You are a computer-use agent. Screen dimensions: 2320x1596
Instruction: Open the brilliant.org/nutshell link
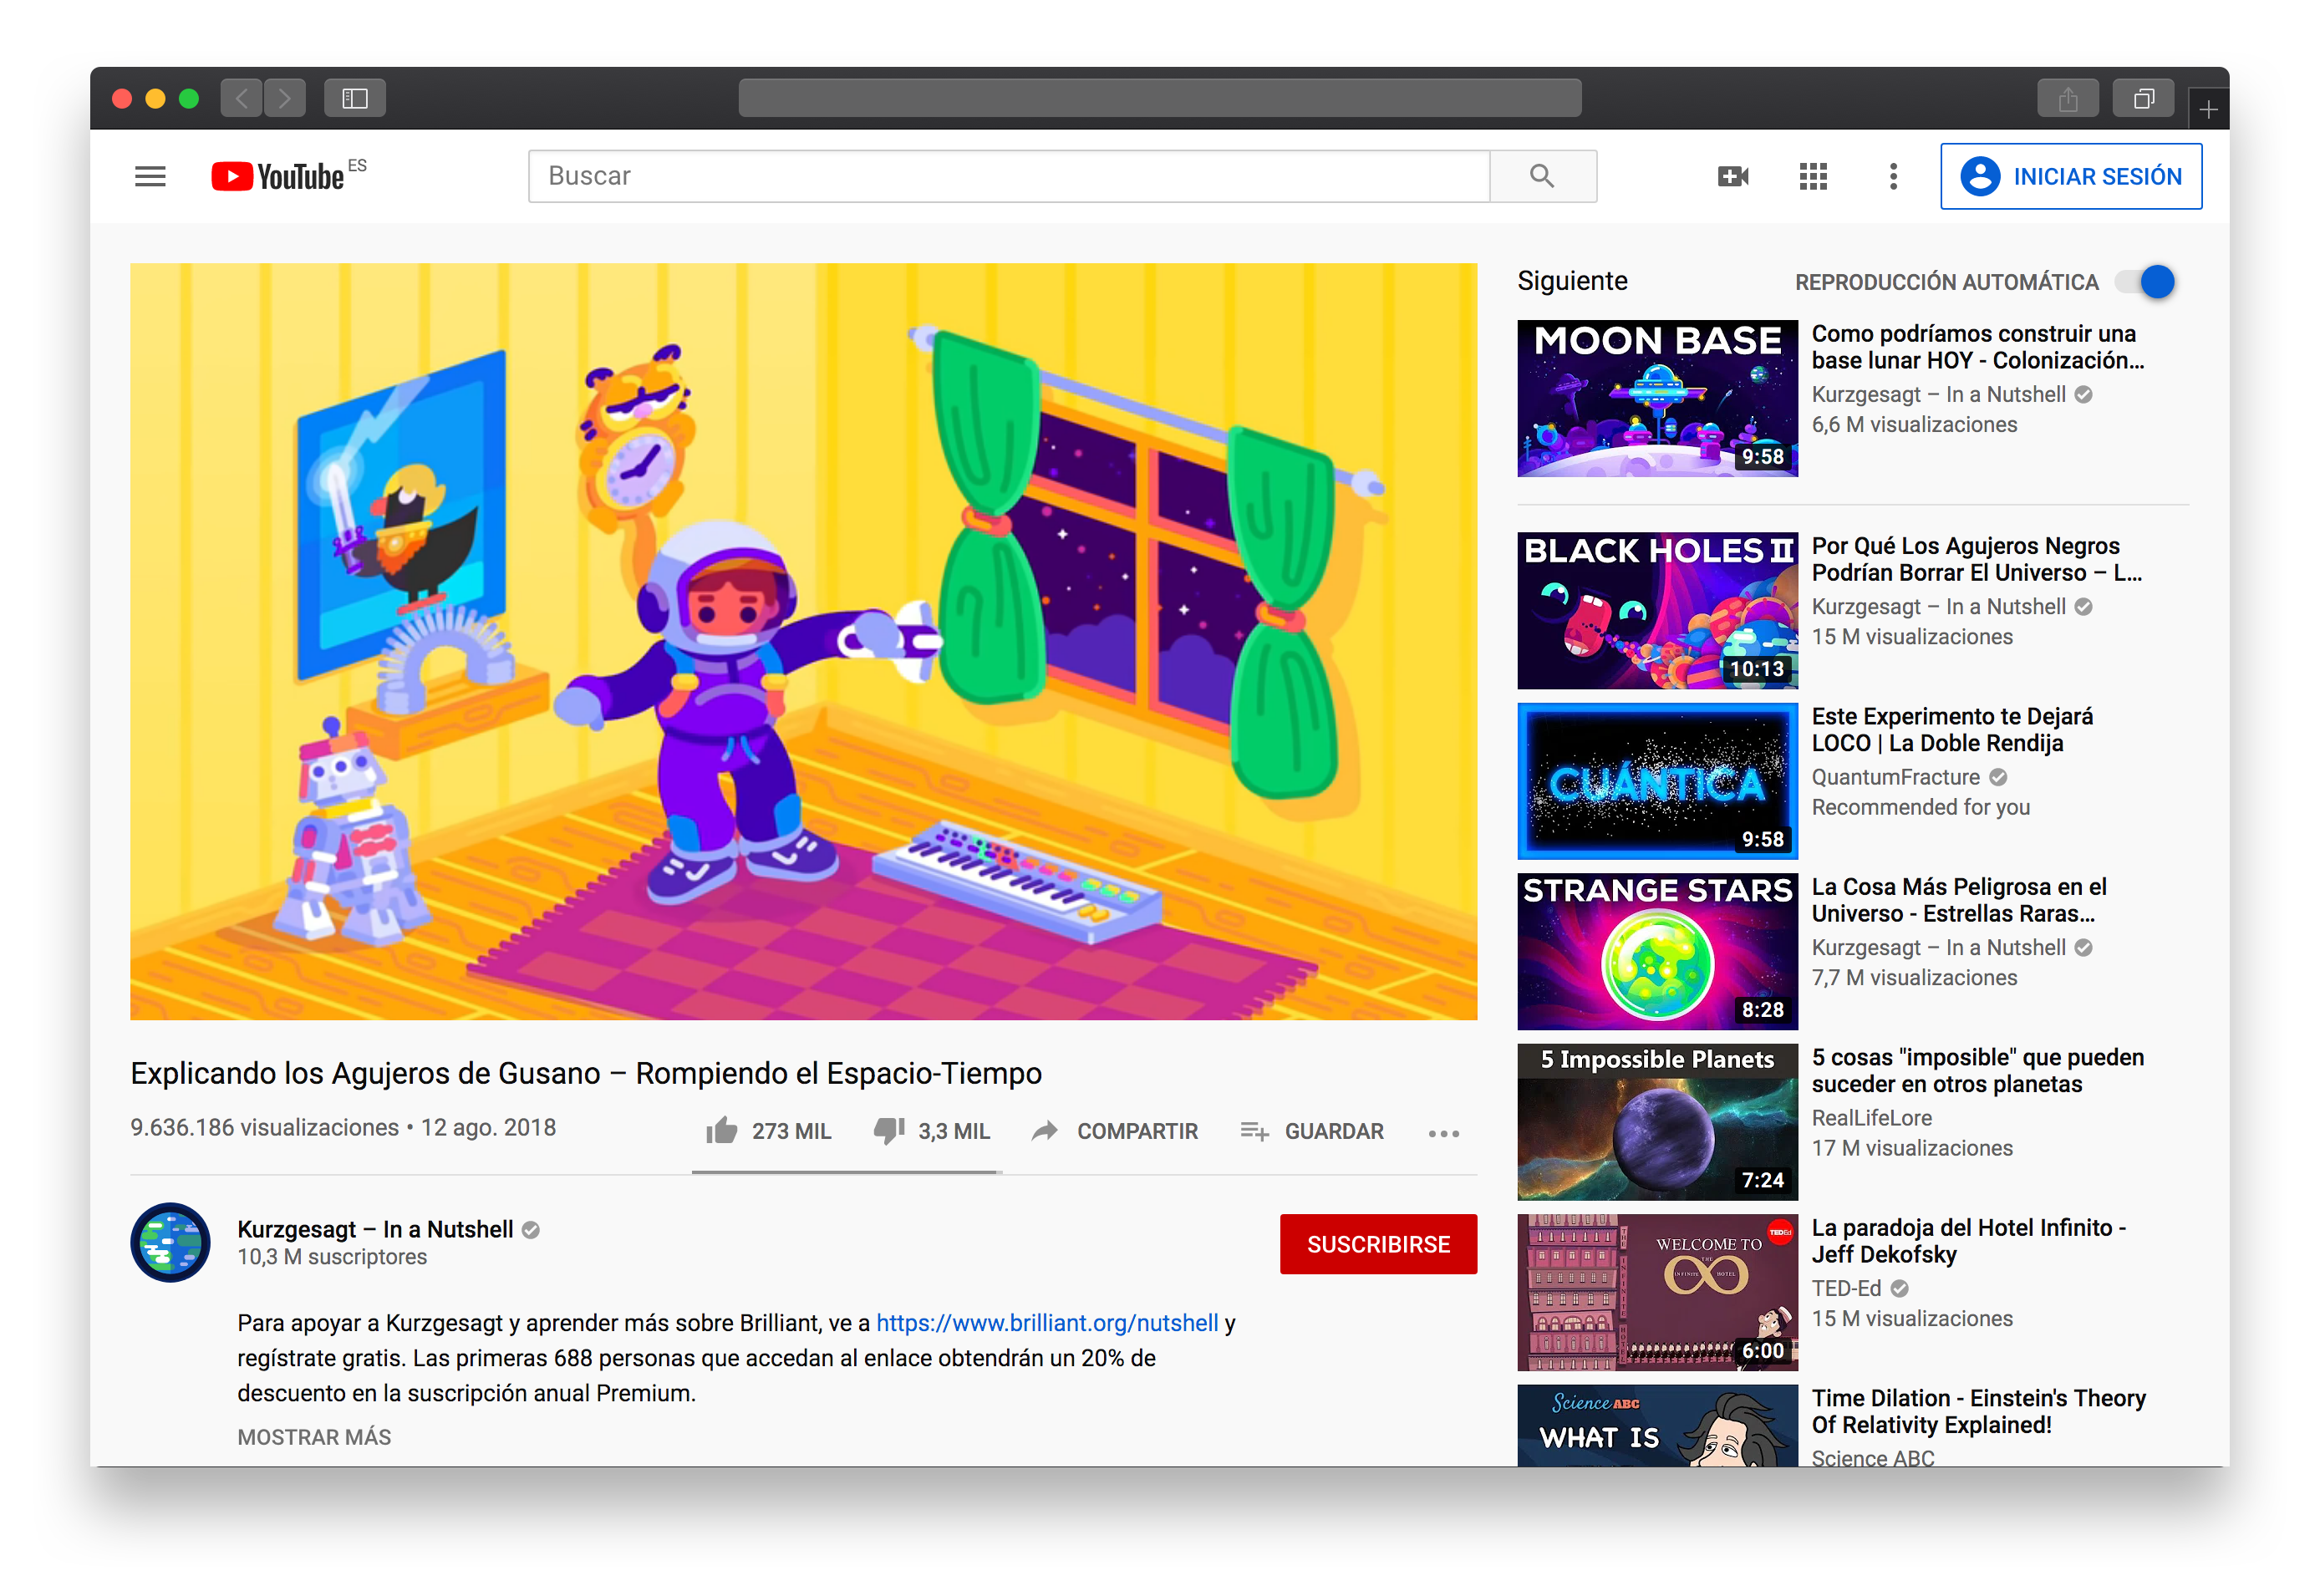click(x=1047, y=1323)
